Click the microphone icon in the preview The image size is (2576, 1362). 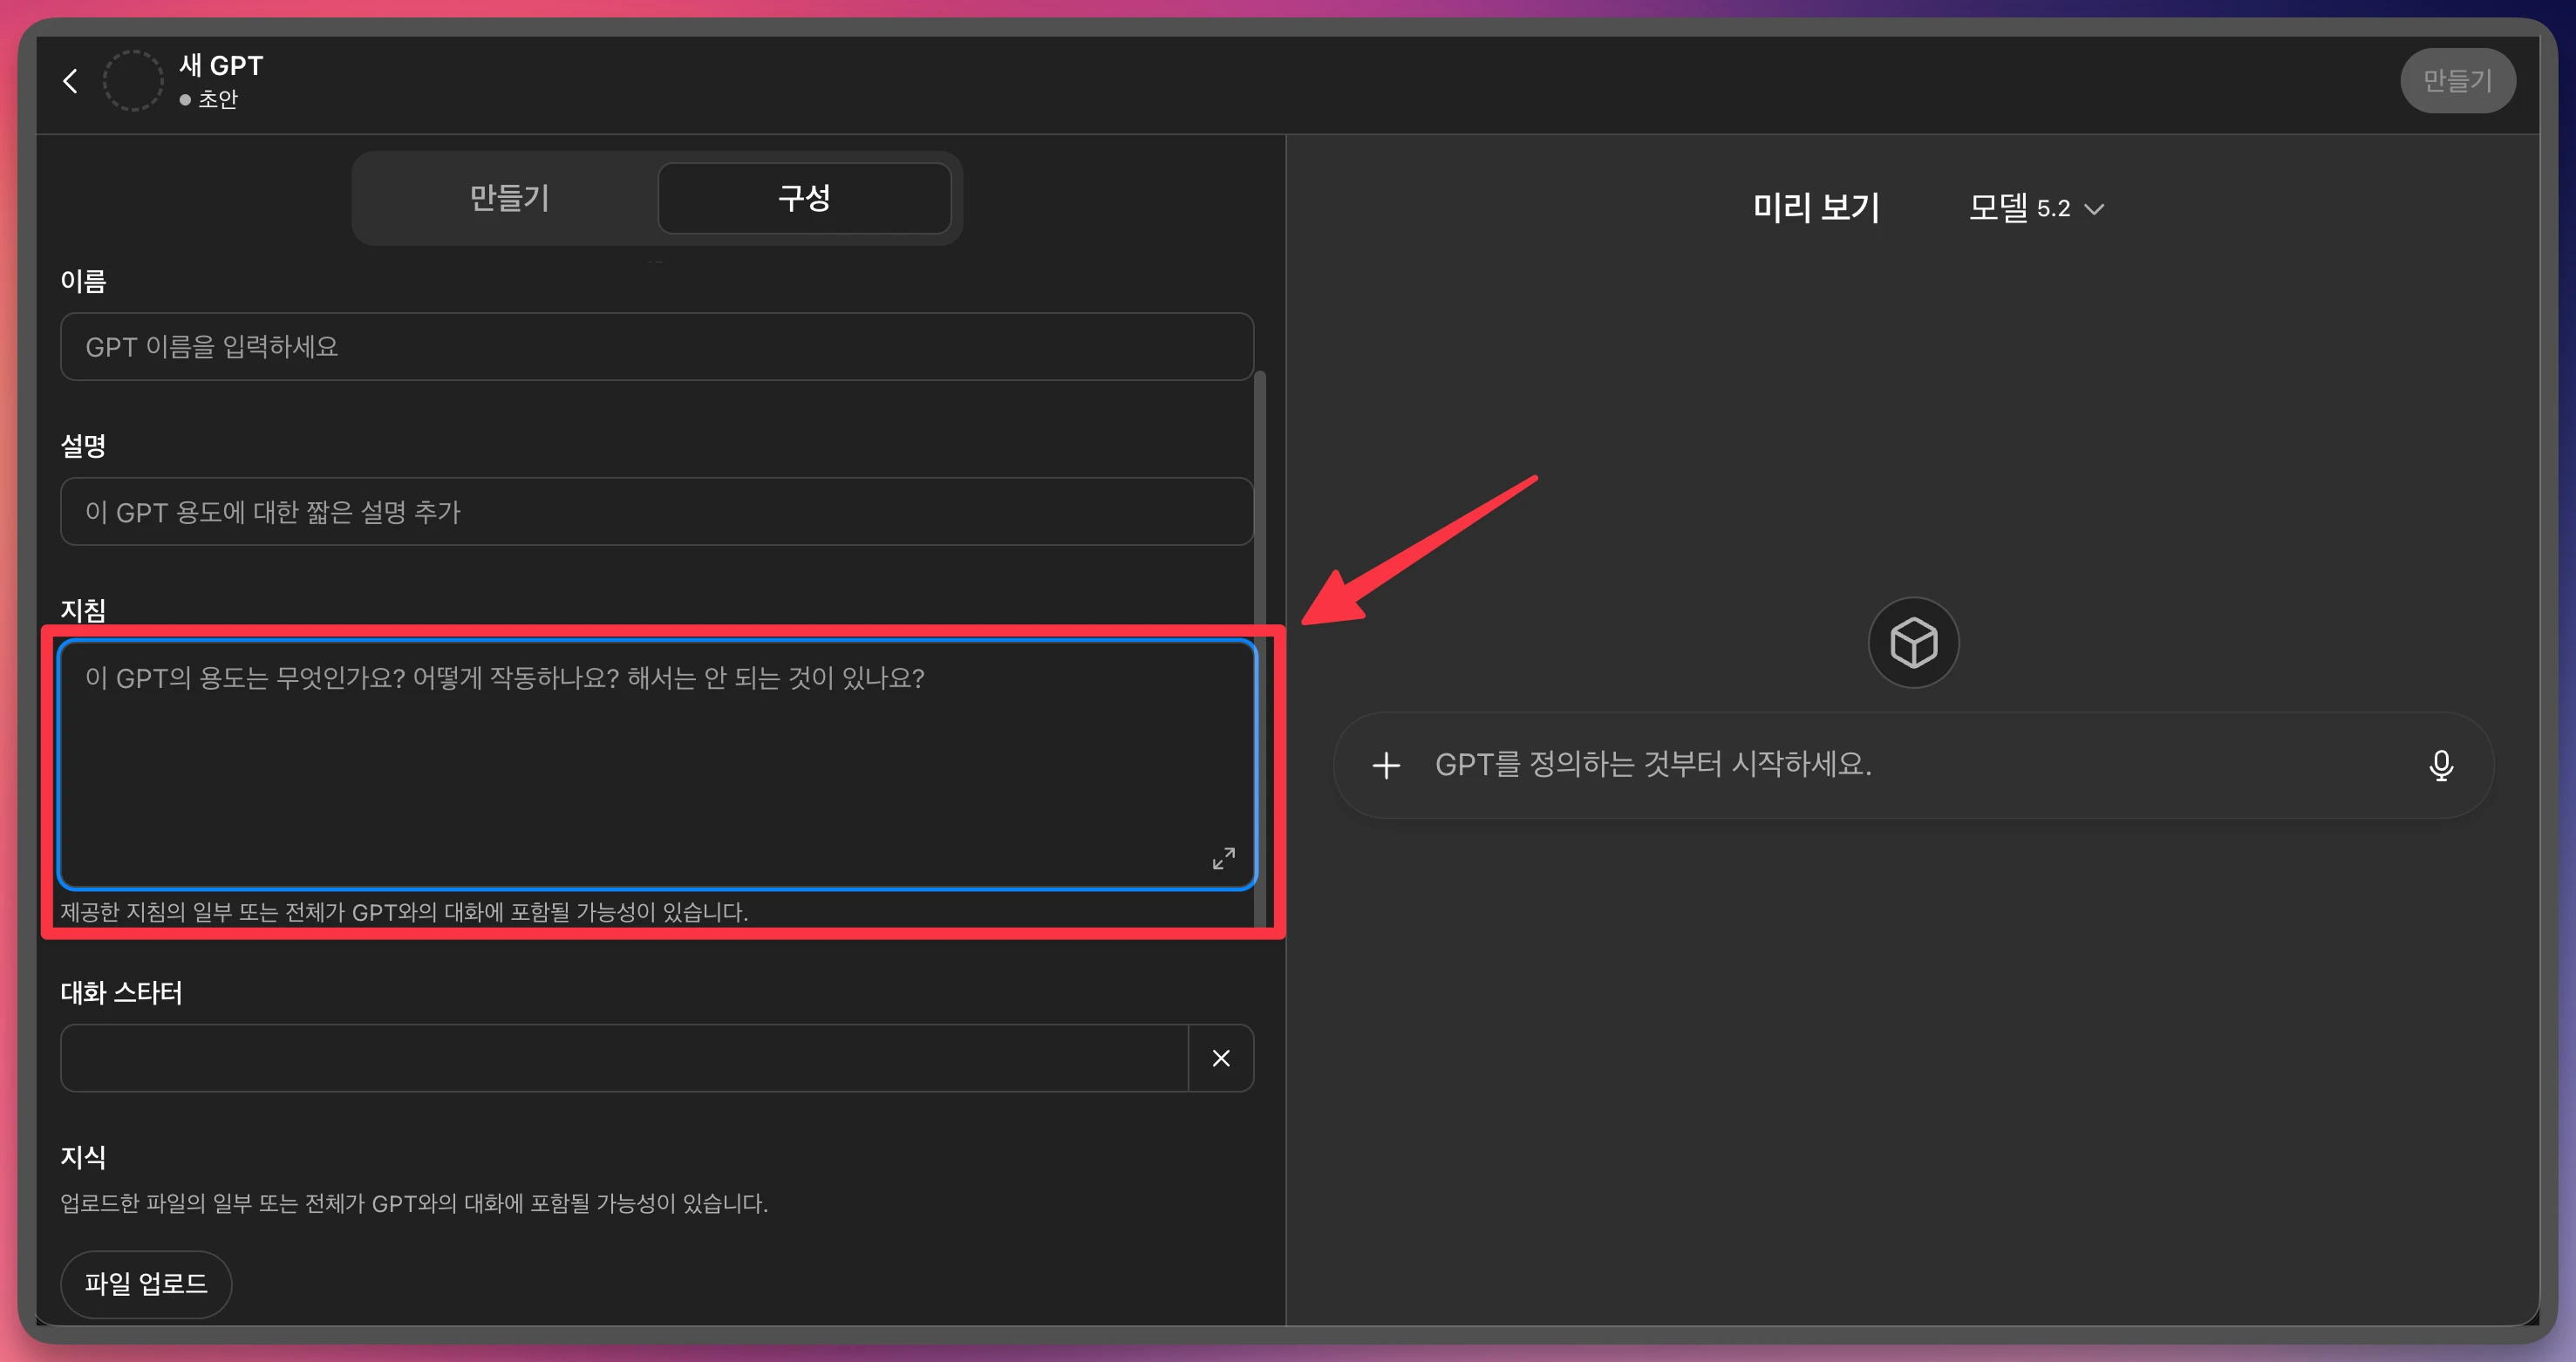click(x=2440, y=766)
